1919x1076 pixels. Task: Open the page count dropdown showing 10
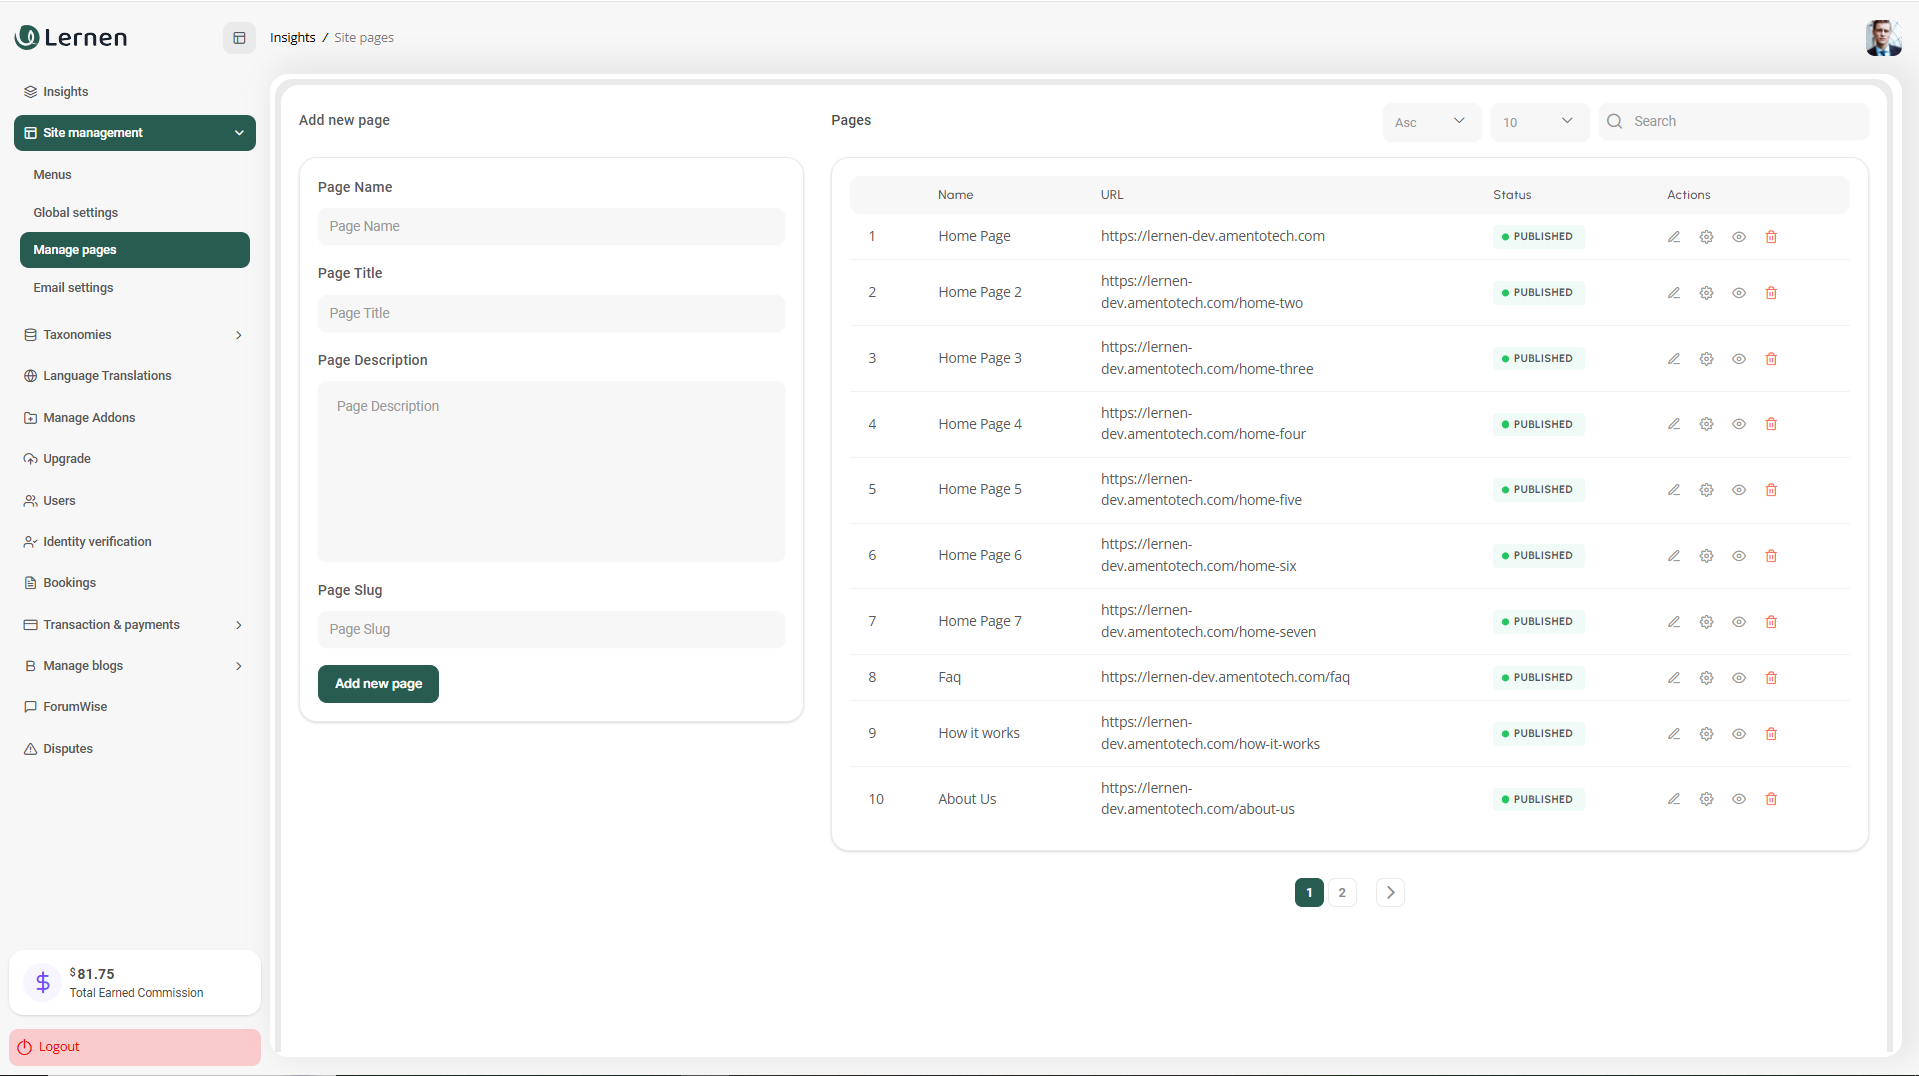click(1539, 121)
